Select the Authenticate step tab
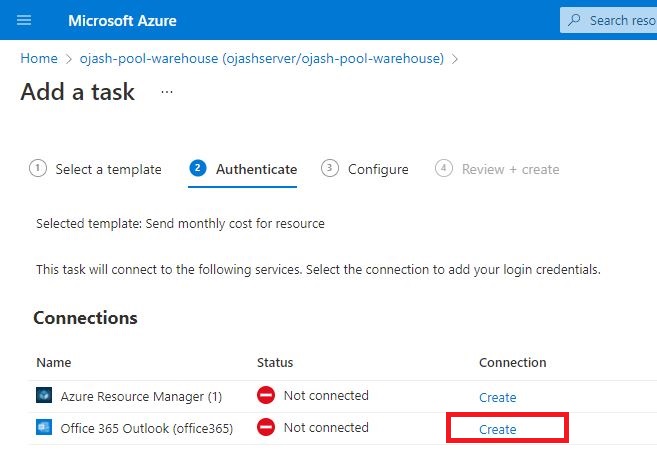657x469 pixels. (243, 169)
